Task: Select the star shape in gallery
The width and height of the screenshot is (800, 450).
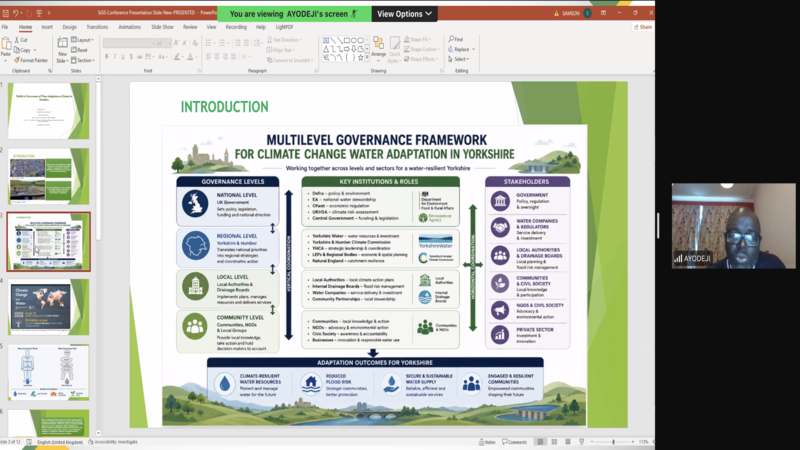Action: pyautogui.click(x=360, y=58)
